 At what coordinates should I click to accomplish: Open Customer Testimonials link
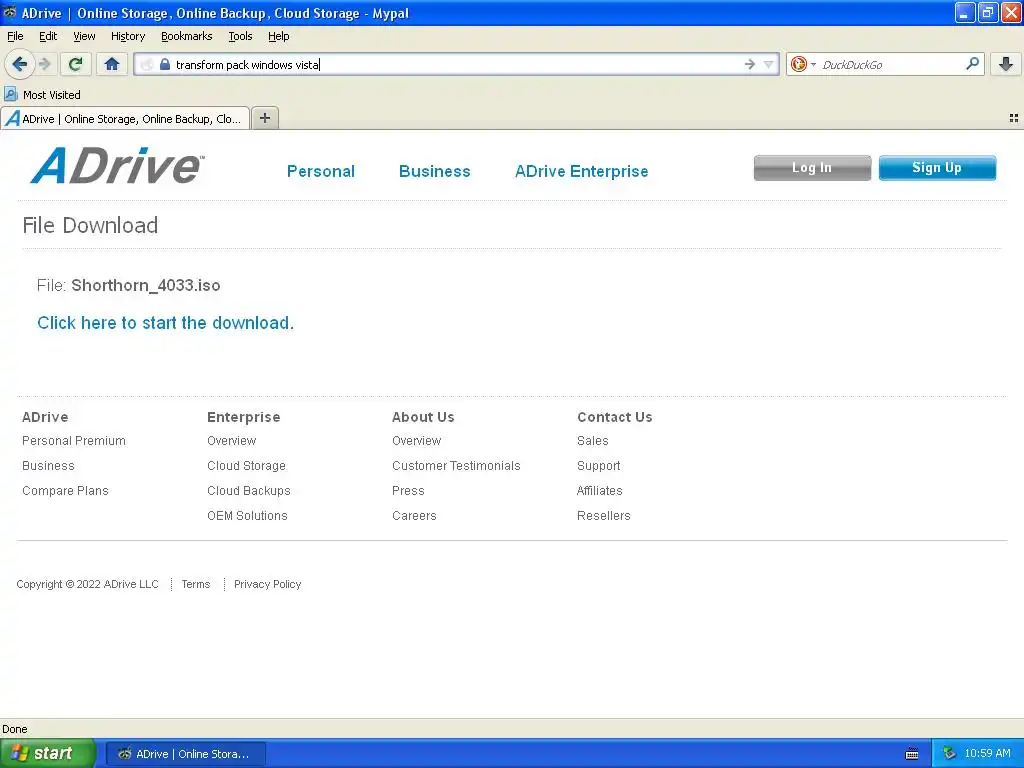pyautogui.click(x=456, y=466)
